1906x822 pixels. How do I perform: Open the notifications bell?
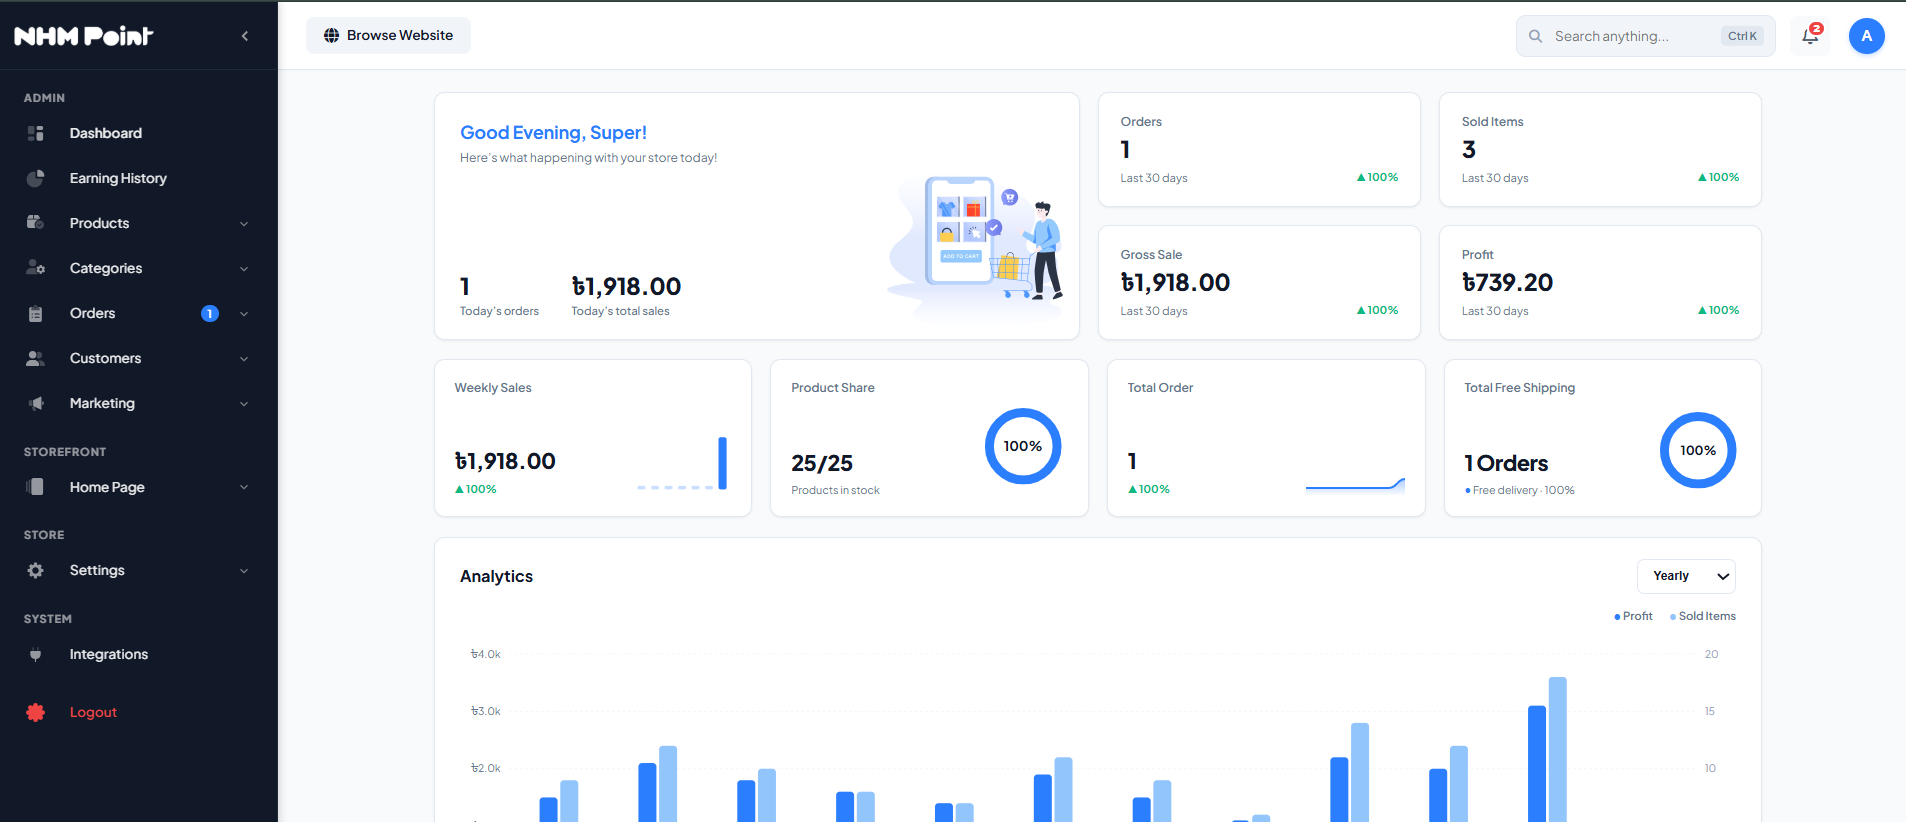pos(1810,36)
